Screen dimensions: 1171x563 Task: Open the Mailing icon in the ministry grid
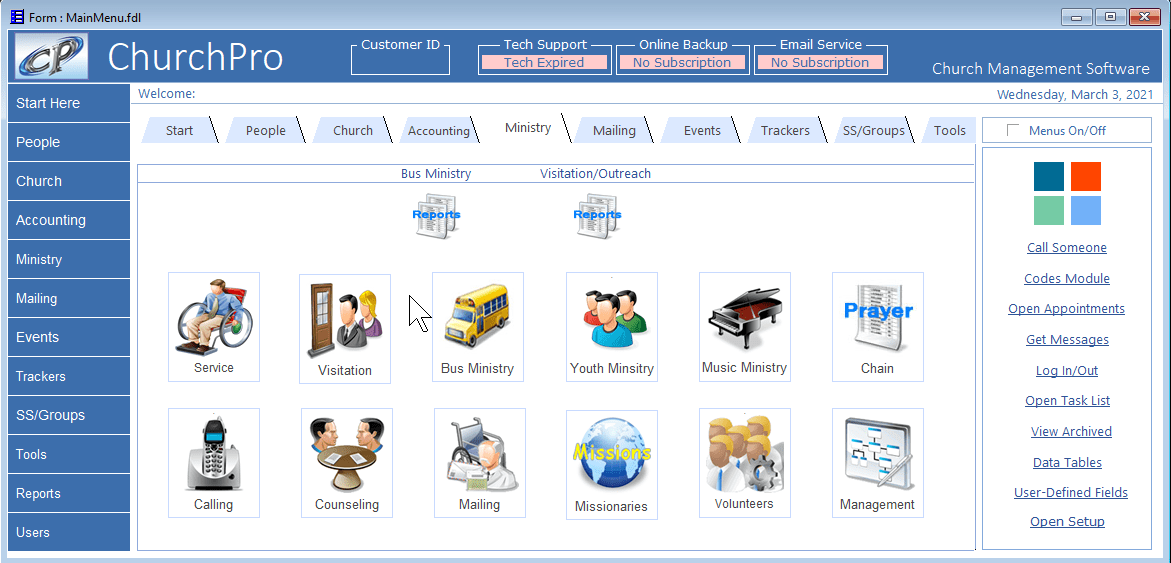coord(479,462)
